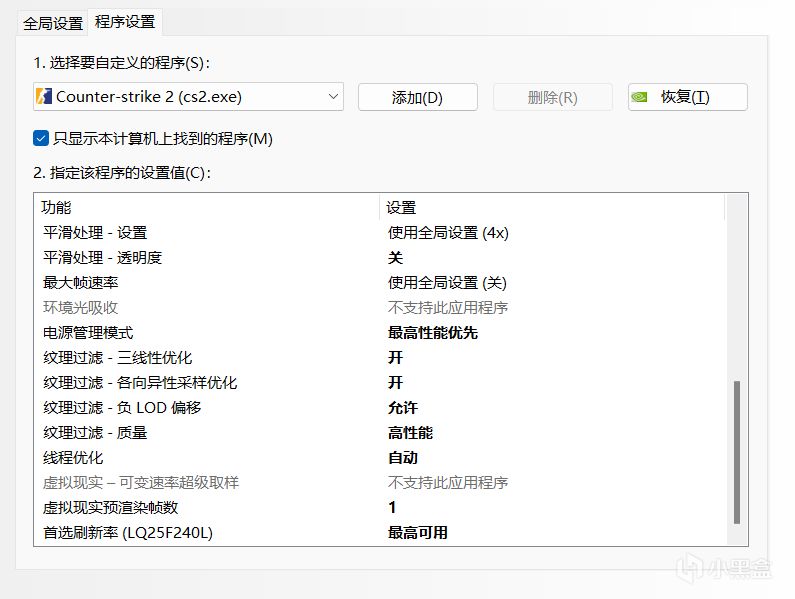Open the 使用全局设置 (4x) value

coord(448,233)
